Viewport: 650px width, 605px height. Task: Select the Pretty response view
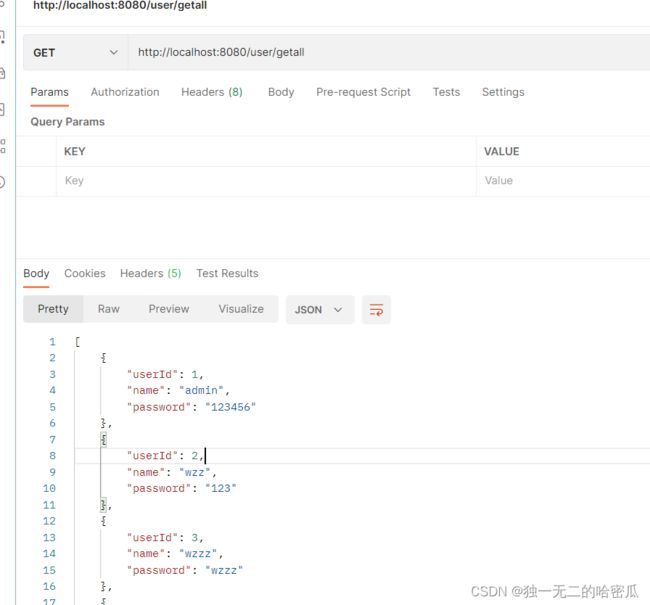[x=53, y=309]
